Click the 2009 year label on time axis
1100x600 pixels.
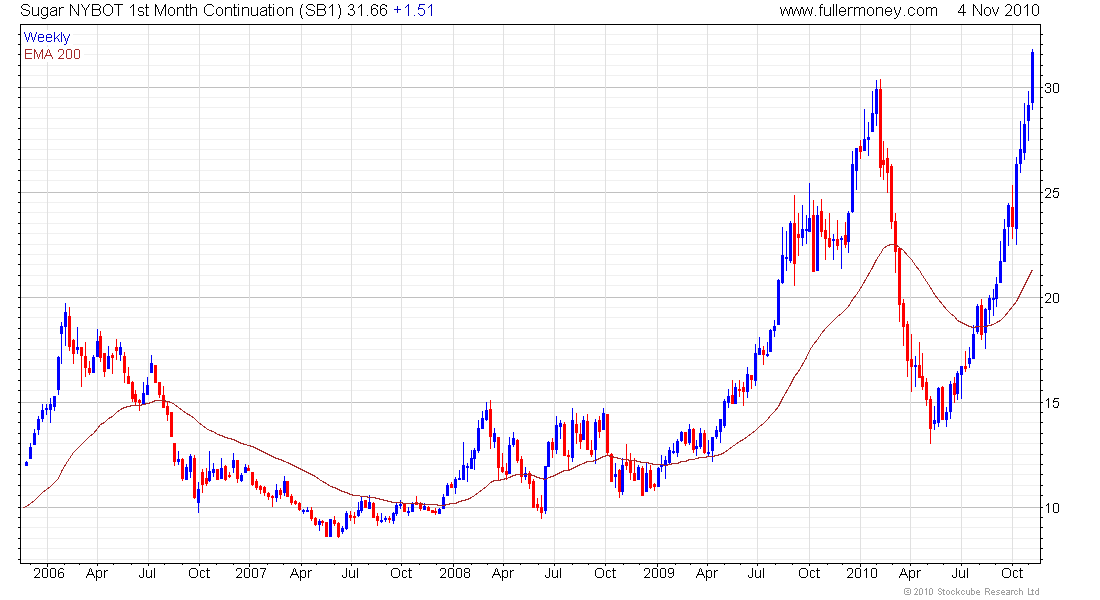[x=659, y=573]
